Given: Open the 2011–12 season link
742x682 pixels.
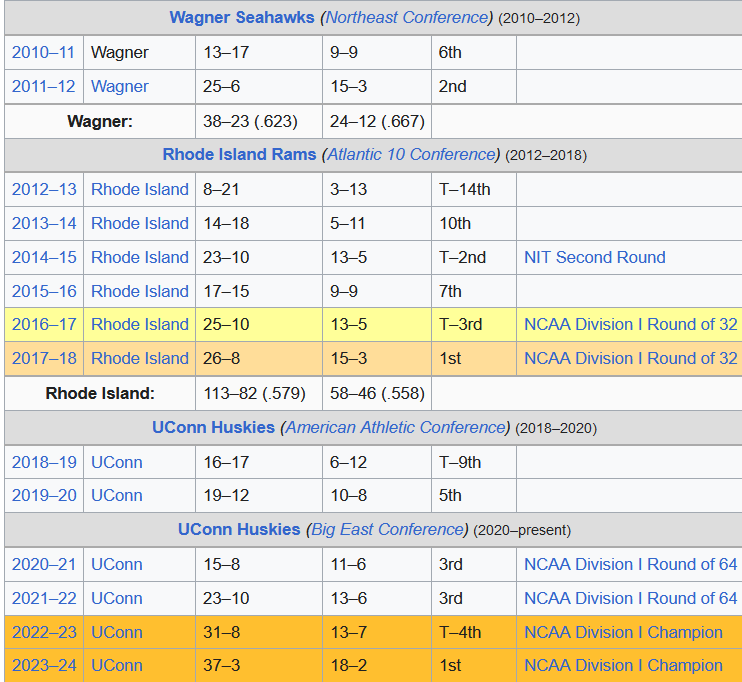Looking at the screenshot, I should coord(43,86).
